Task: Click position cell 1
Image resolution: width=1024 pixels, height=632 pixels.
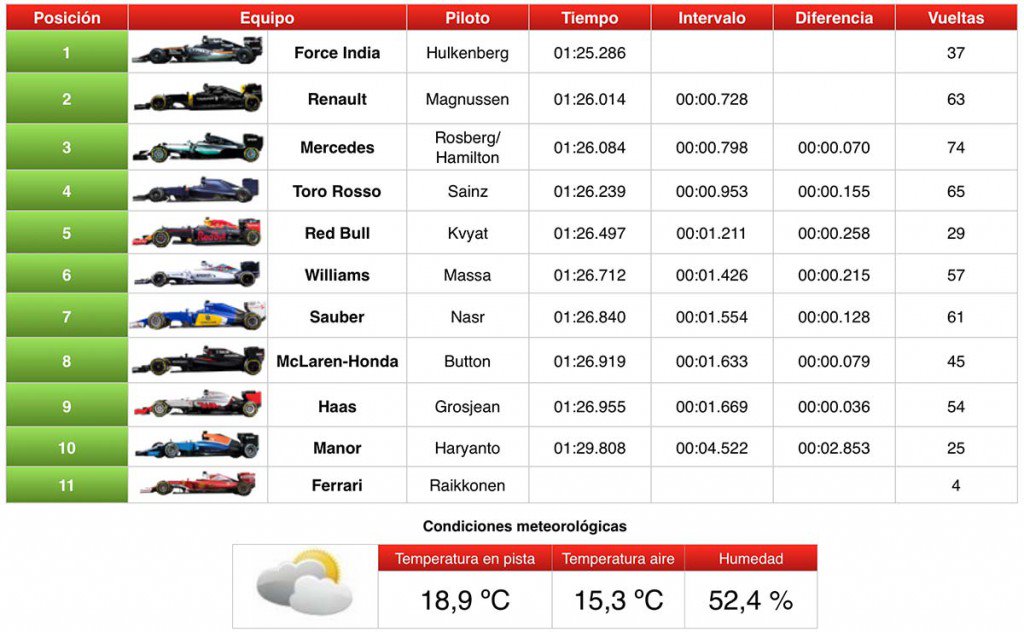Action: point(67,52)
